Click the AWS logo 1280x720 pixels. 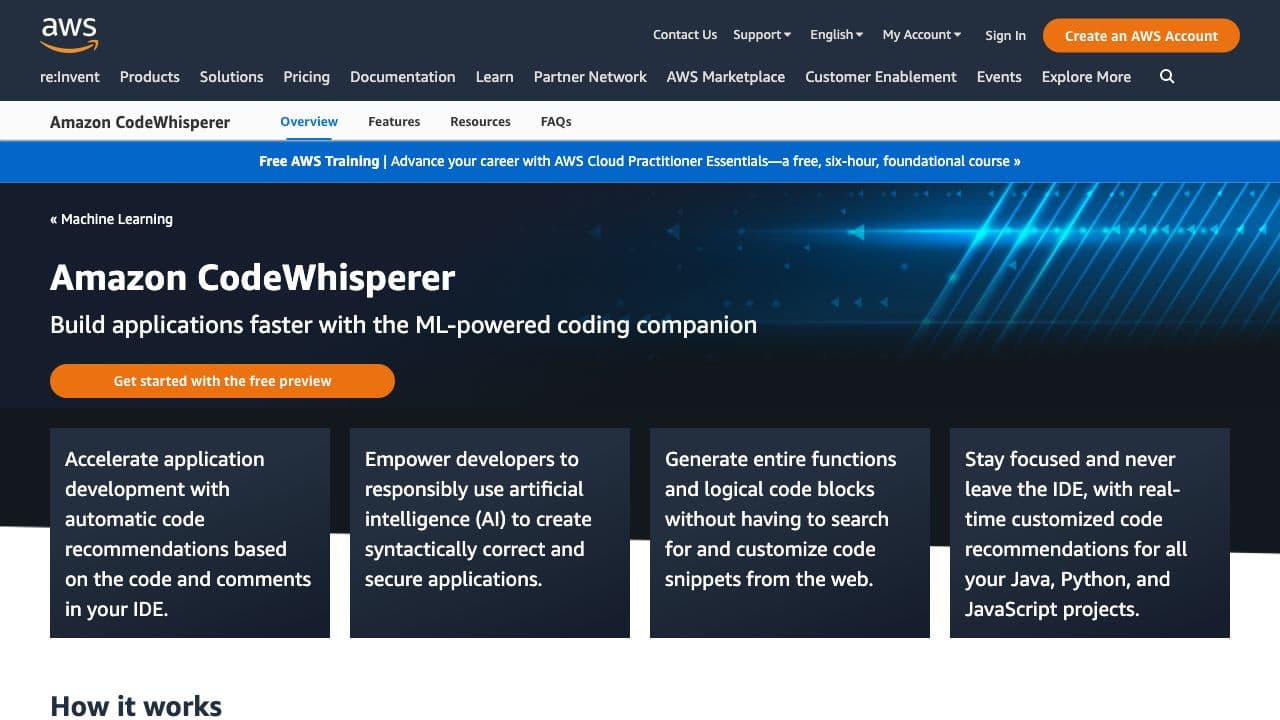coord(68,34)
